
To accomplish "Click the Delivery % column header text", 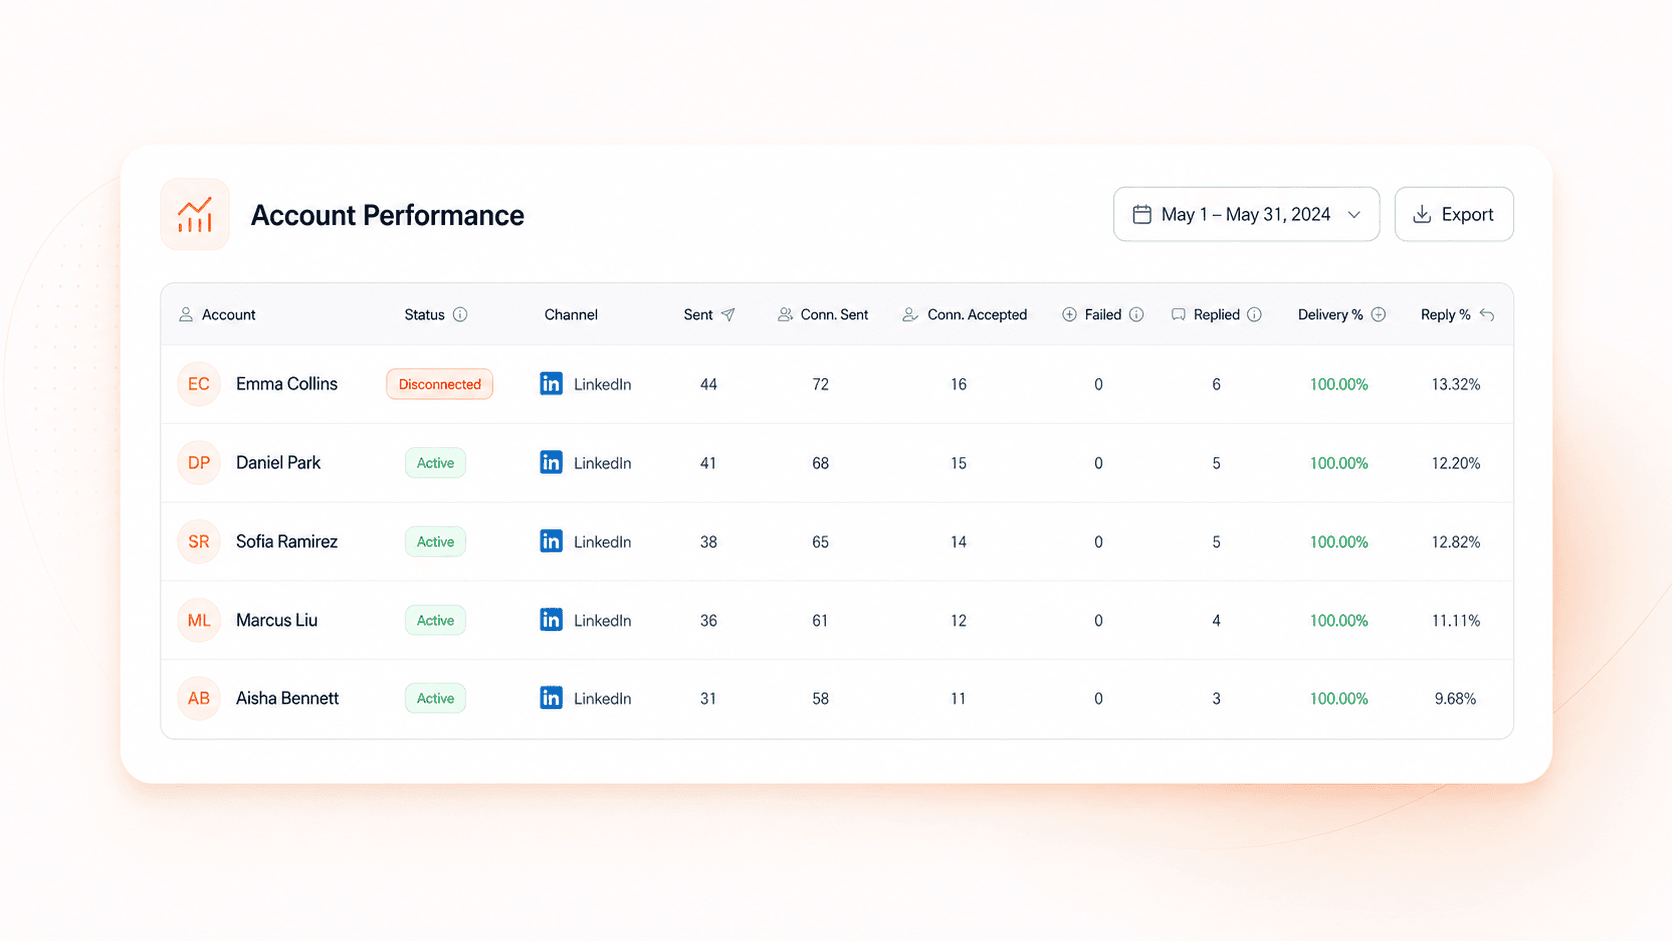I will tap(1330, 314).
